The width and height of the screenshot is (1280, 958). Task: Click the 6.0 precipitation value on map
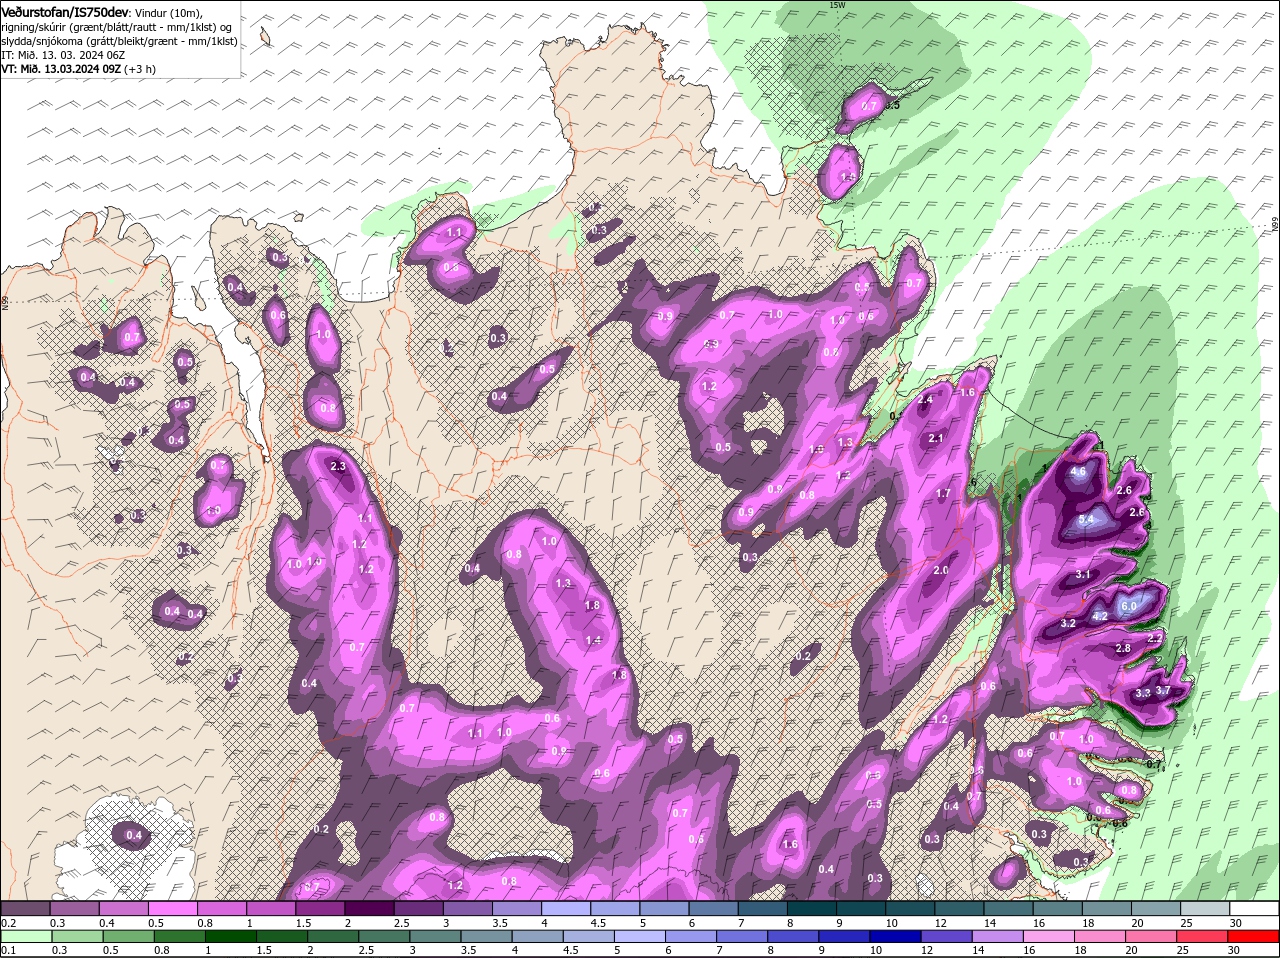[x=1129, y=607]
